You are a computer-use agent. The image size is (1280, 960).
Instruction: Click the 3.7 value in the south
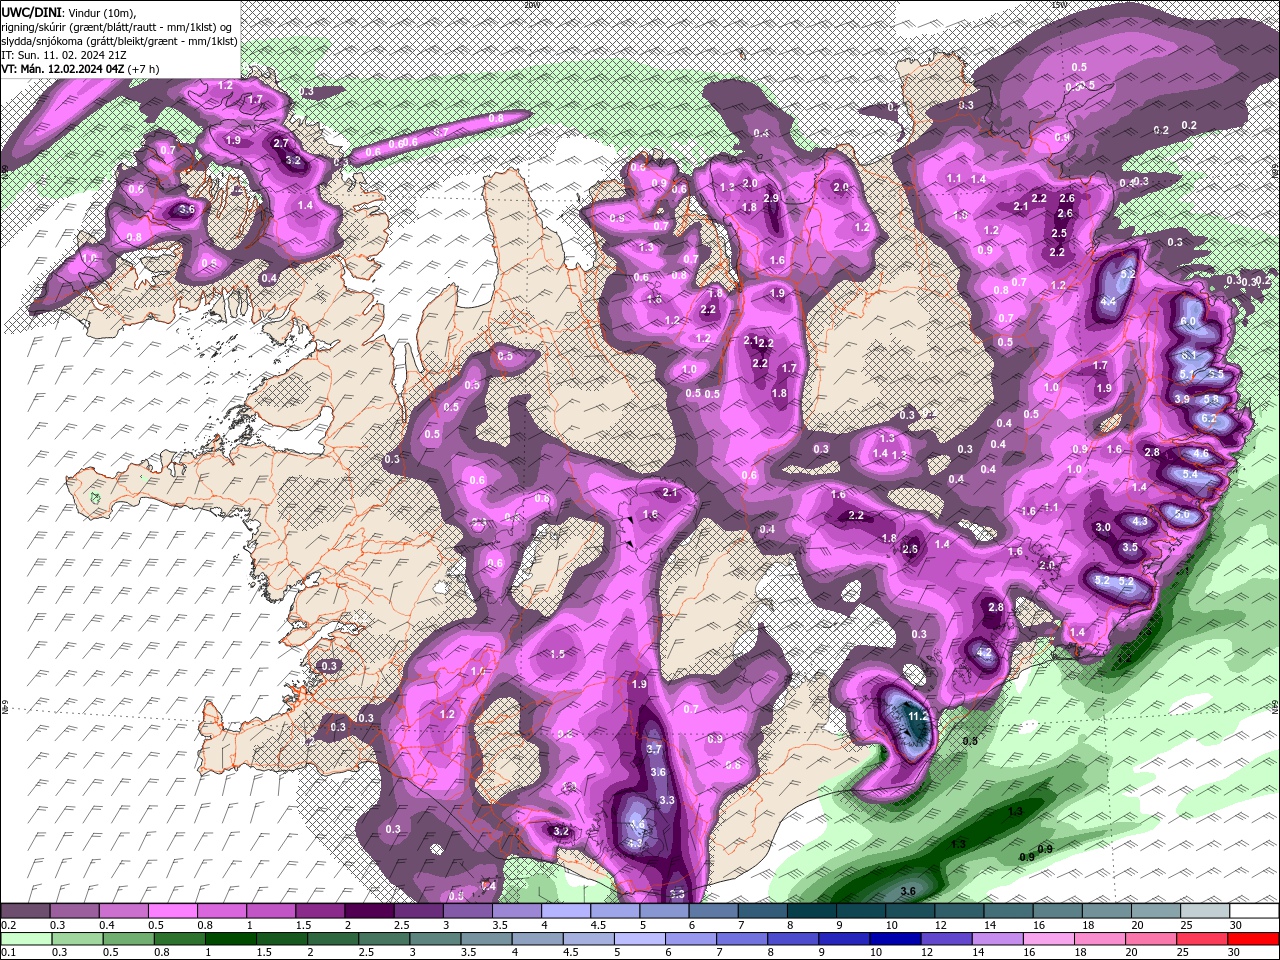click(655, 749)
